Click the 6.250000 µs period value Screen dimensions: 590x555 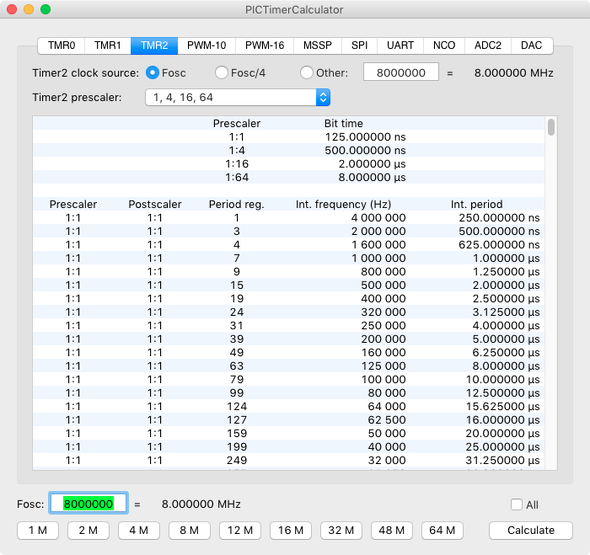click(x=506, y=353)
